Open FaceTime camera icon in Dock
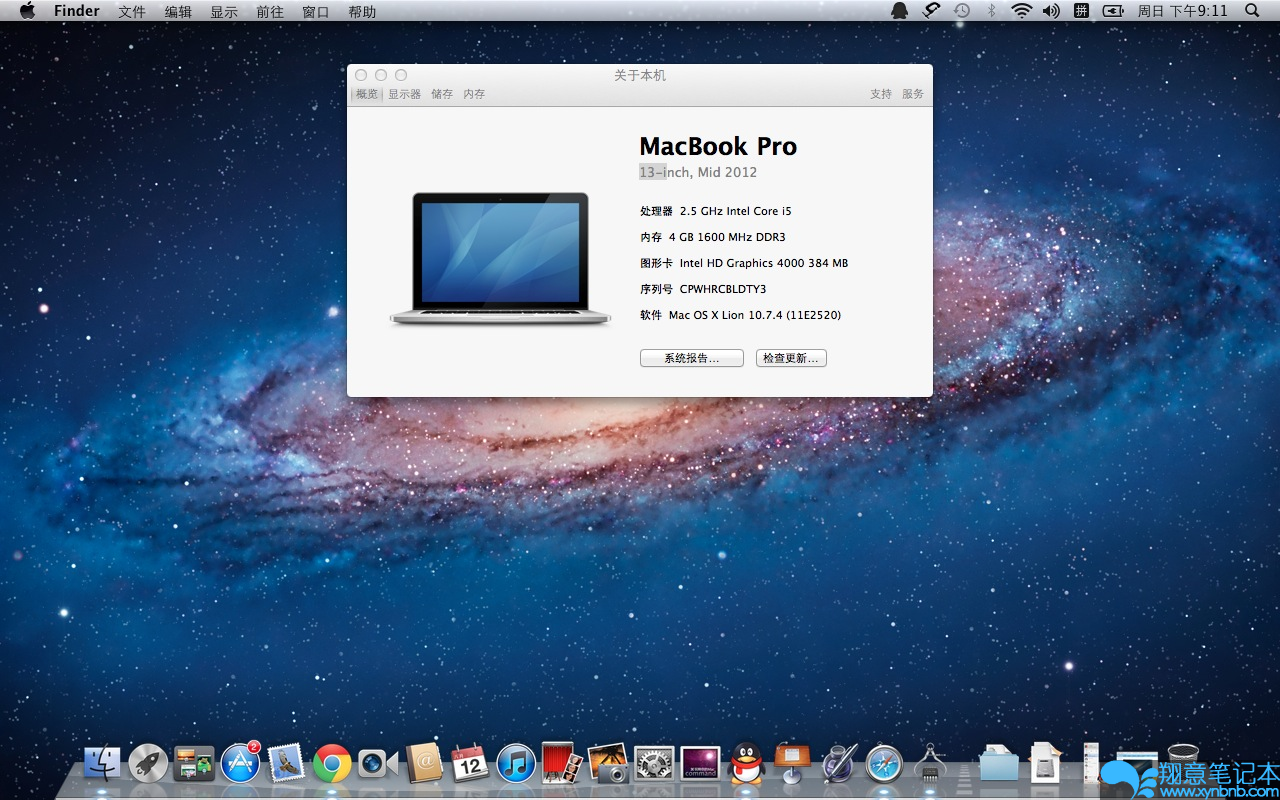 (378, 764)
